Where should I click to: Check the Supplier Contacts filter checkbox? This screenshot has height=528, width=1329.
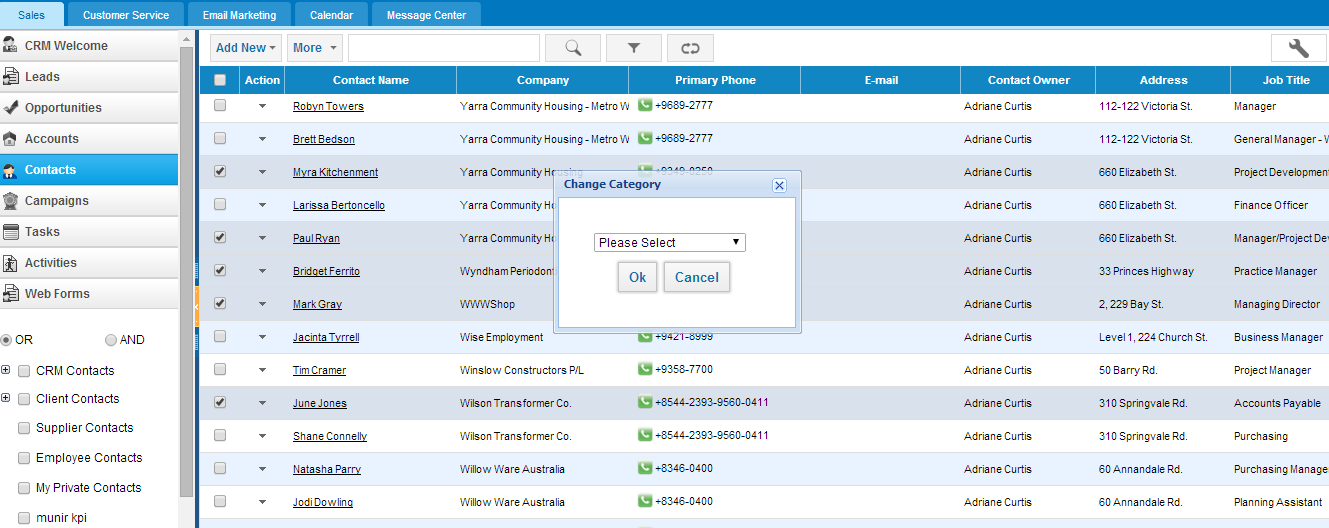click(24, 428)
